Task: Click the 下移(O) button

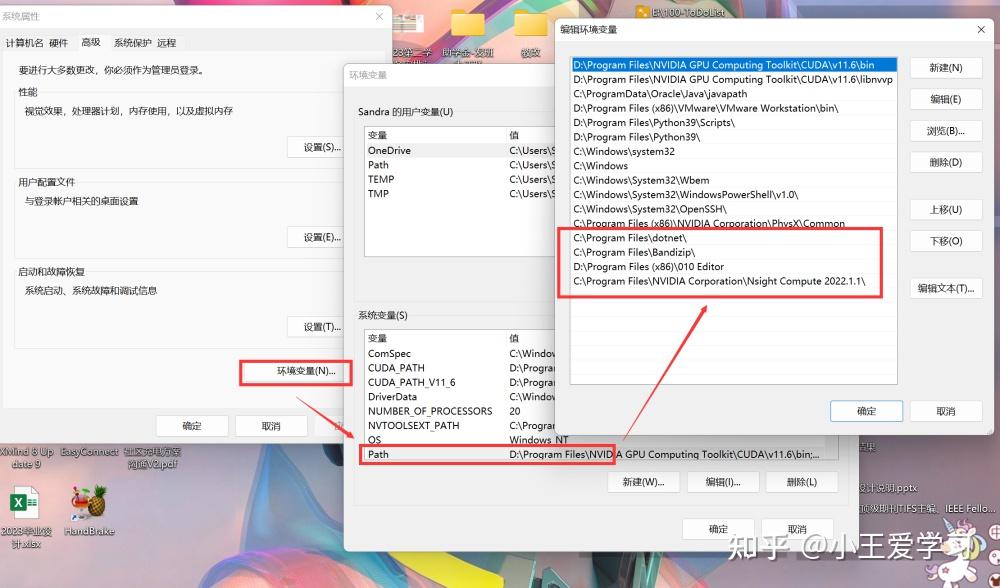Action: point(945,240)
